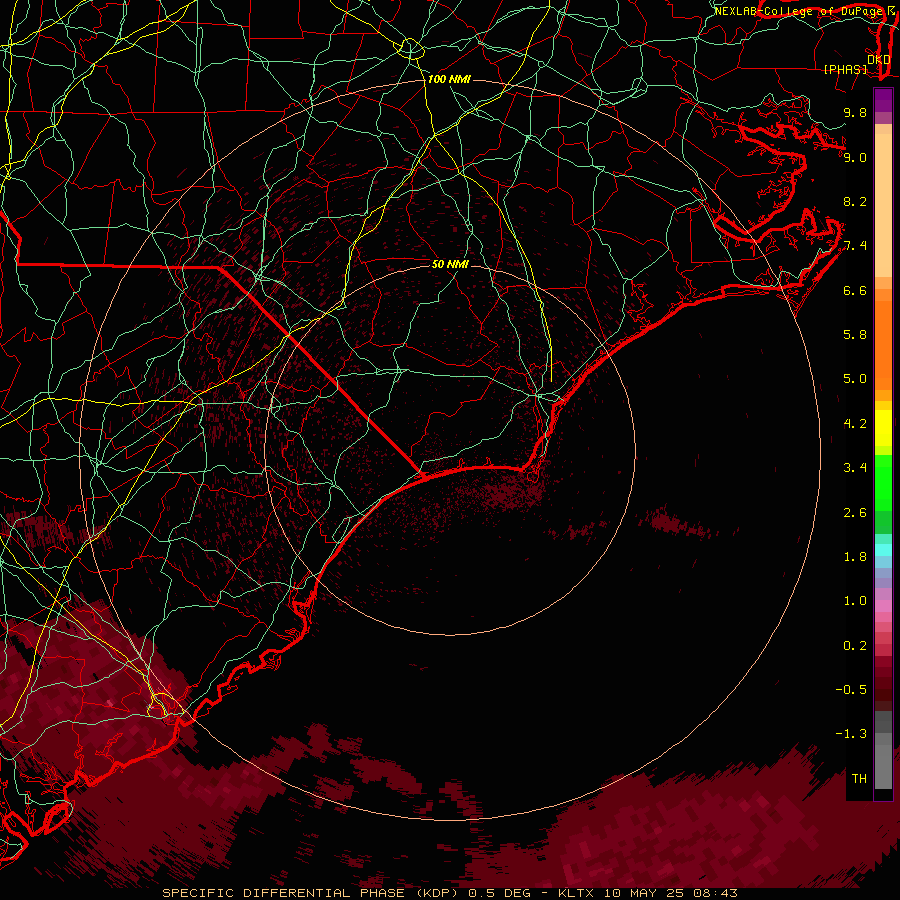Click the 9.0 value on the scale
This screenshot has width=900, height=900.
pos(855,158)
